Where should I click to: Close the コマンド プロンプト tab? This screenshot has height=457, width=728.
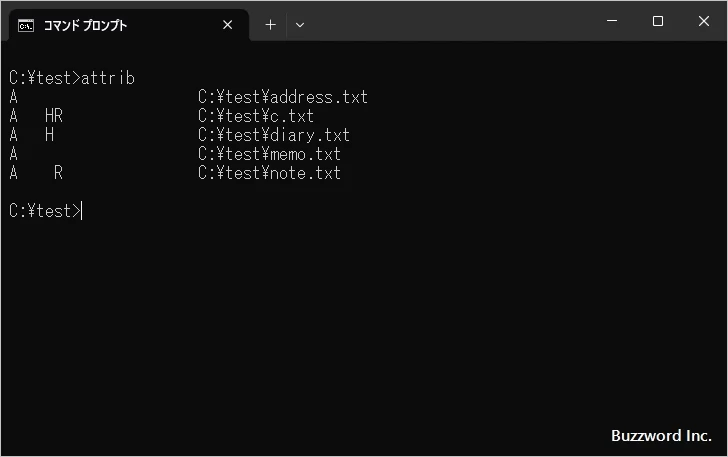228,25
